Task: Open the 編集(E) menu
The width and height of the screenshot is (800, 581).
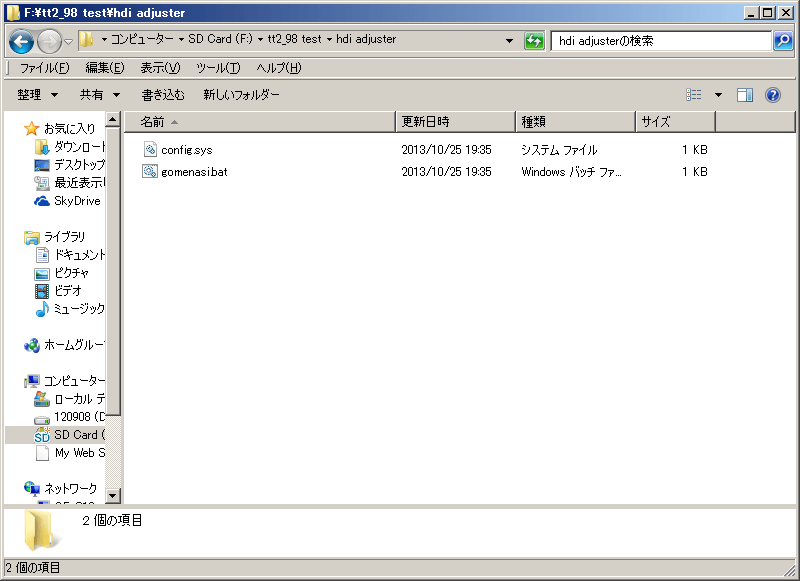Action: coord(105,68)
